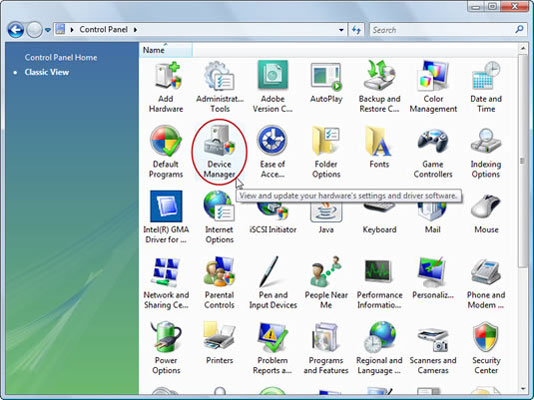Open the Add Hardware applet
Image resolution: width=534 pixels, height=400 pixels.
pos(166,87)
